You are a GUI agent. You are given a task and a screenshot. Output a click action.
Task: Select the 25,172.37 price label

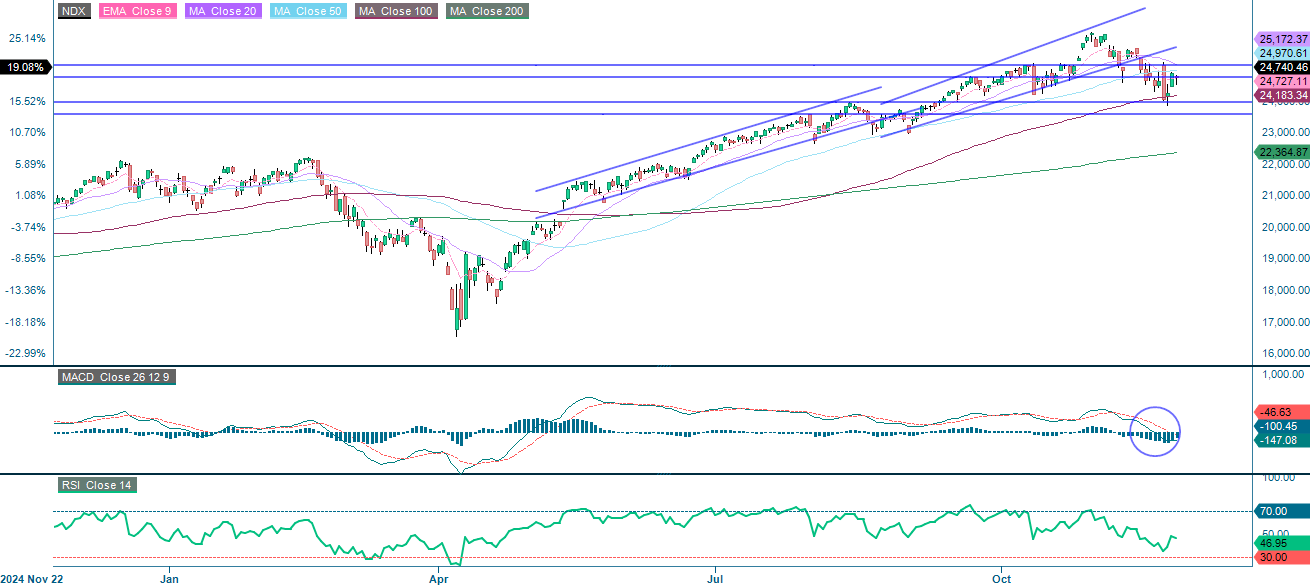[1284, 38]
